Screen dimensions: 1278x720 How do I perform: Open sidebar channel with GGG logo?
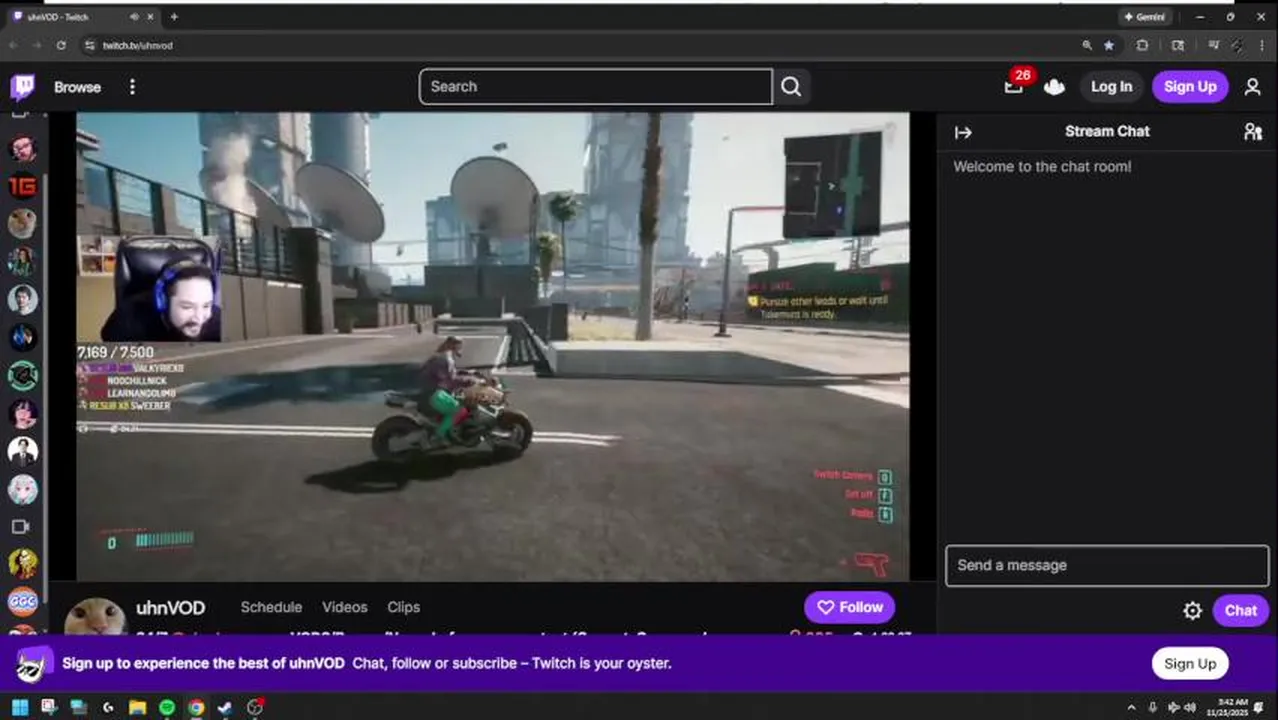pos(22,601)
